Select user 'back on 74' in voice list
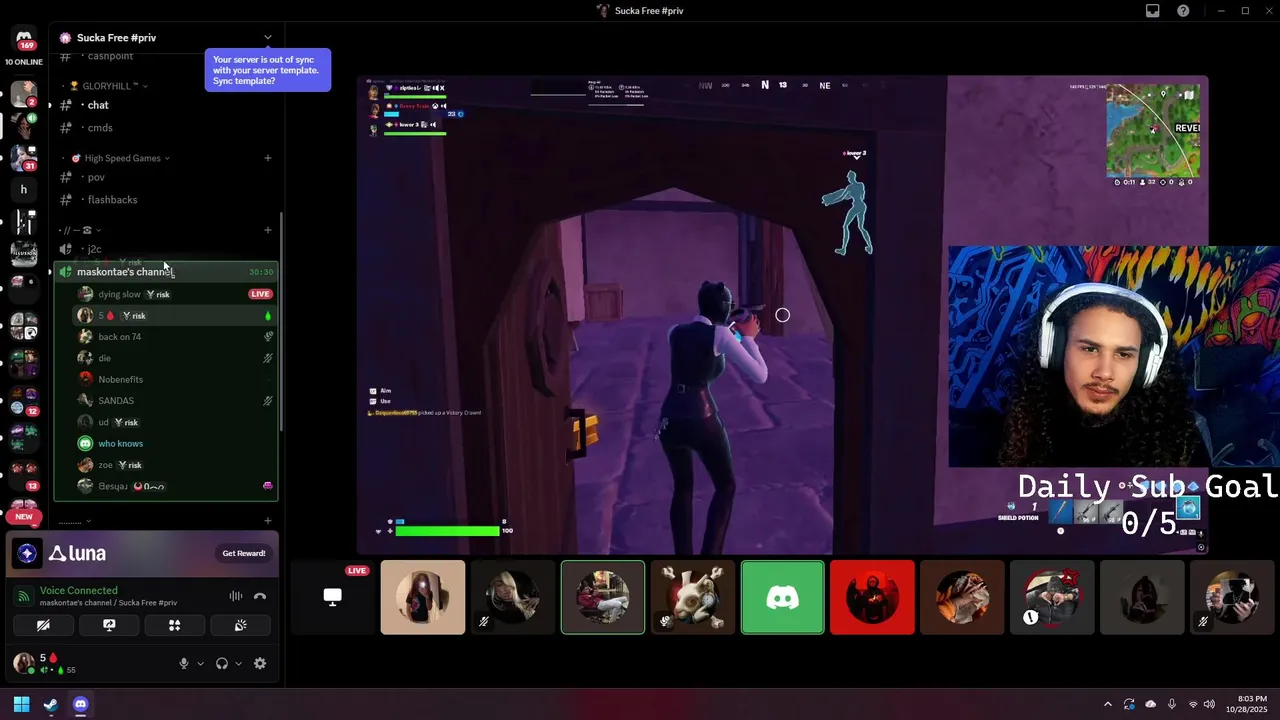The height and width of the screenshot is (720, 1280). [175, 337]
